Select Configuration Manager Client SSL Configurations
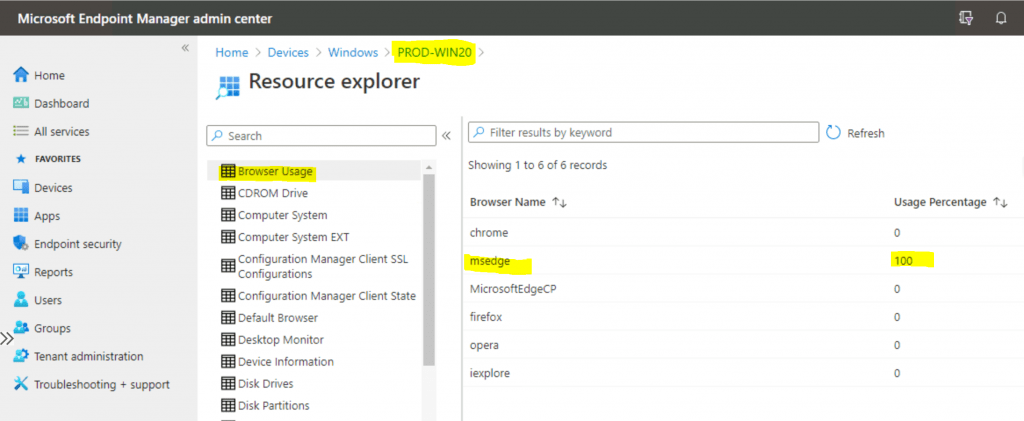This screenshot has height=421, width=1024. [x=323, y=266]
